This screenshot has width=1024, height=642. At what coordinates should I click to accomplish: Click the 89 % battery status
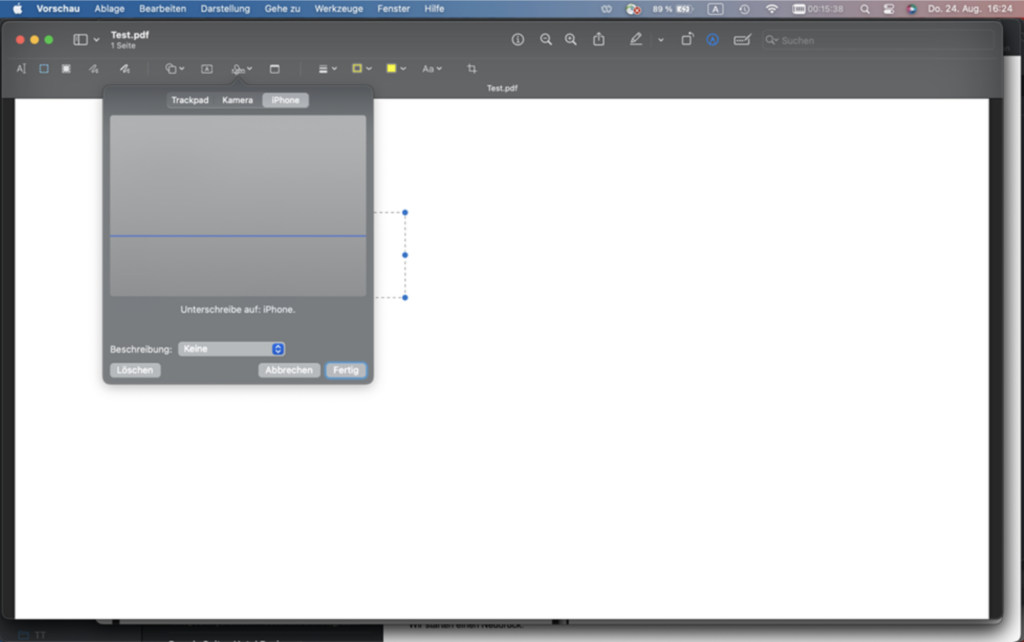[x=672, y=8]
